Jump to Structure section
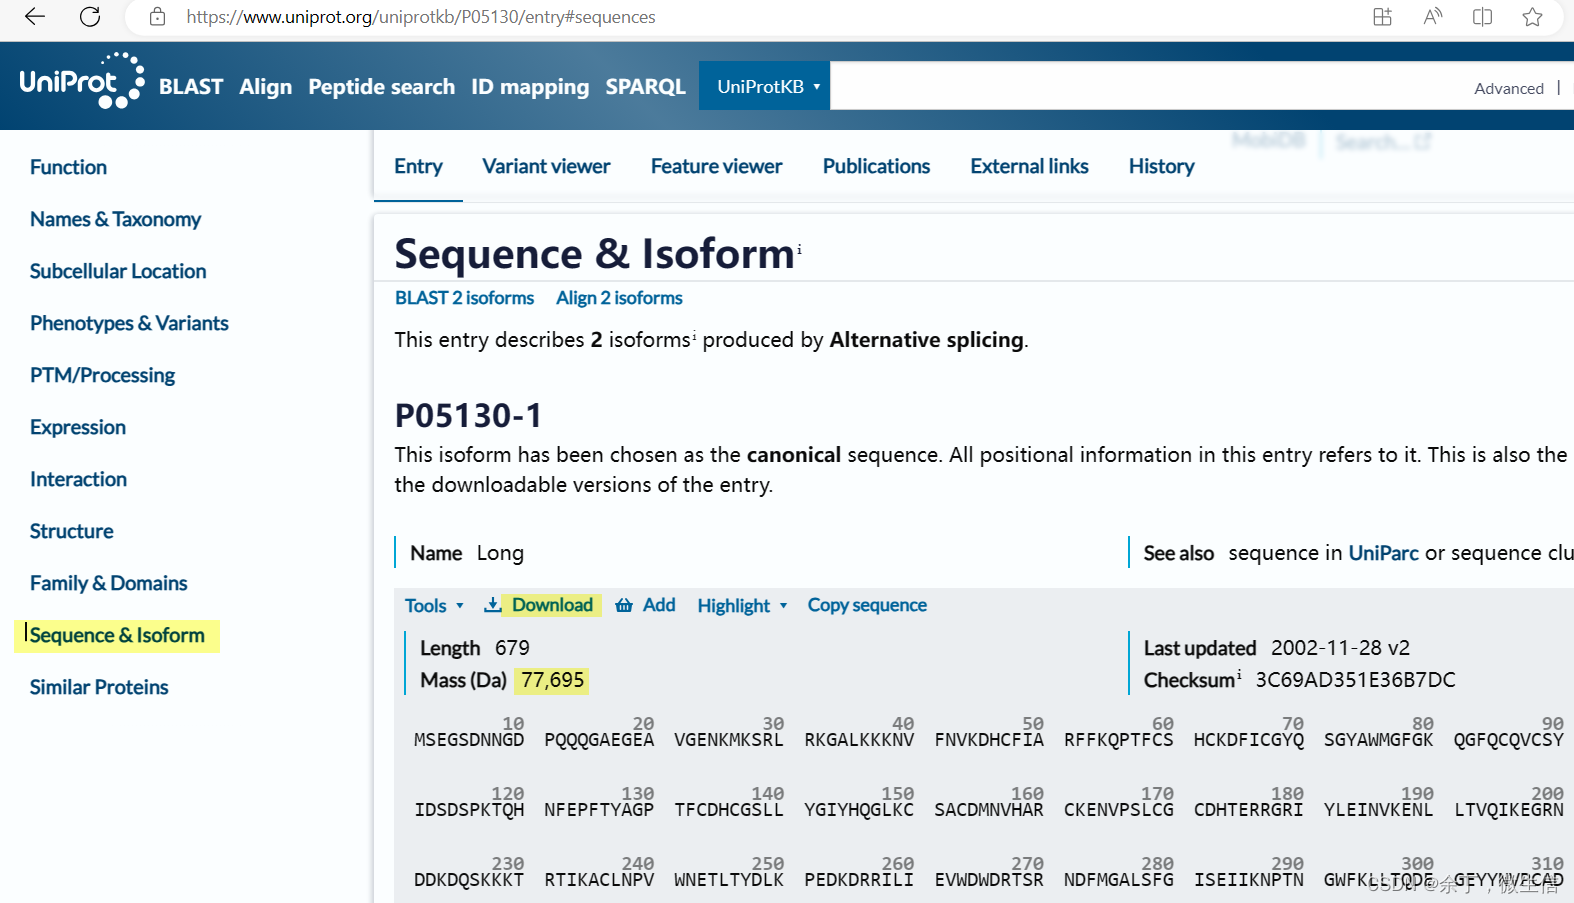The image size is (1574, 903). (71, 531)
